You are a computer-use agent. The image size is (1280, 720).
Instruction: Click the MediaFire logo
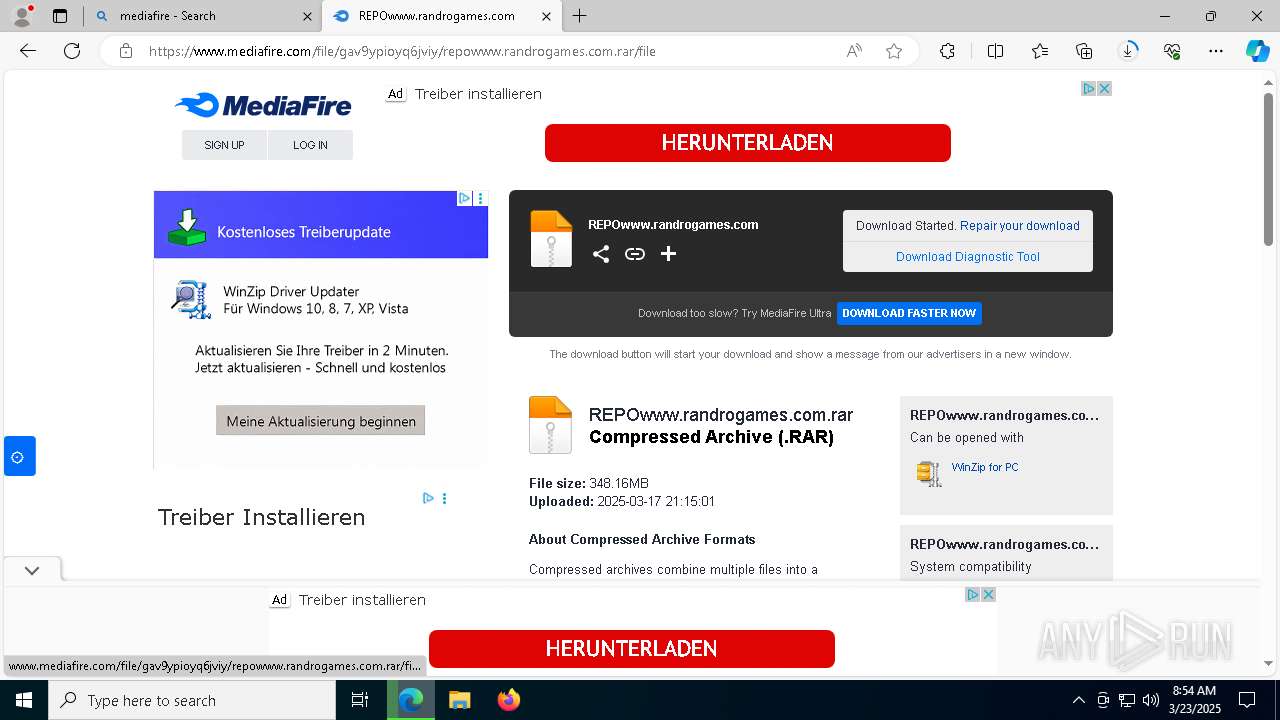coord(263,105)
